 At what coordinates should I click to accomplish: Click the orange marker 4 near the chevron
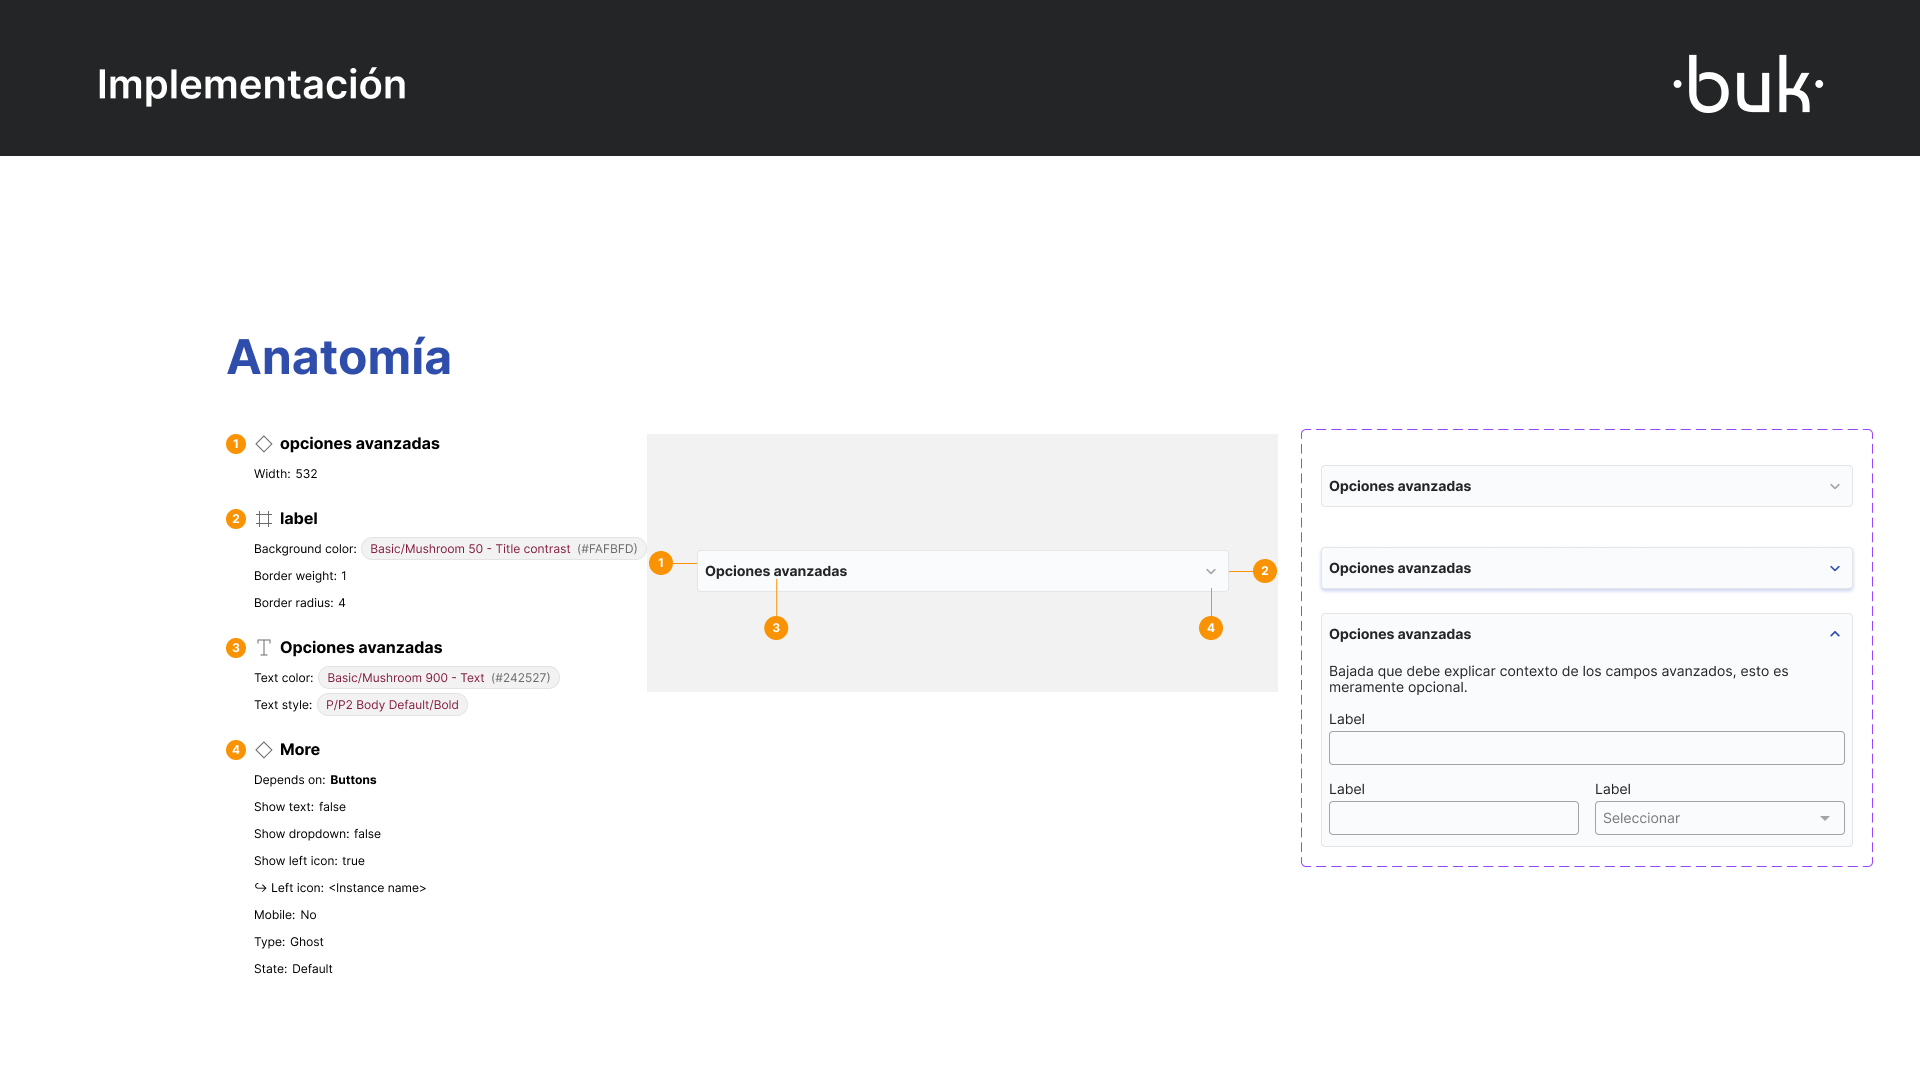1211,627
